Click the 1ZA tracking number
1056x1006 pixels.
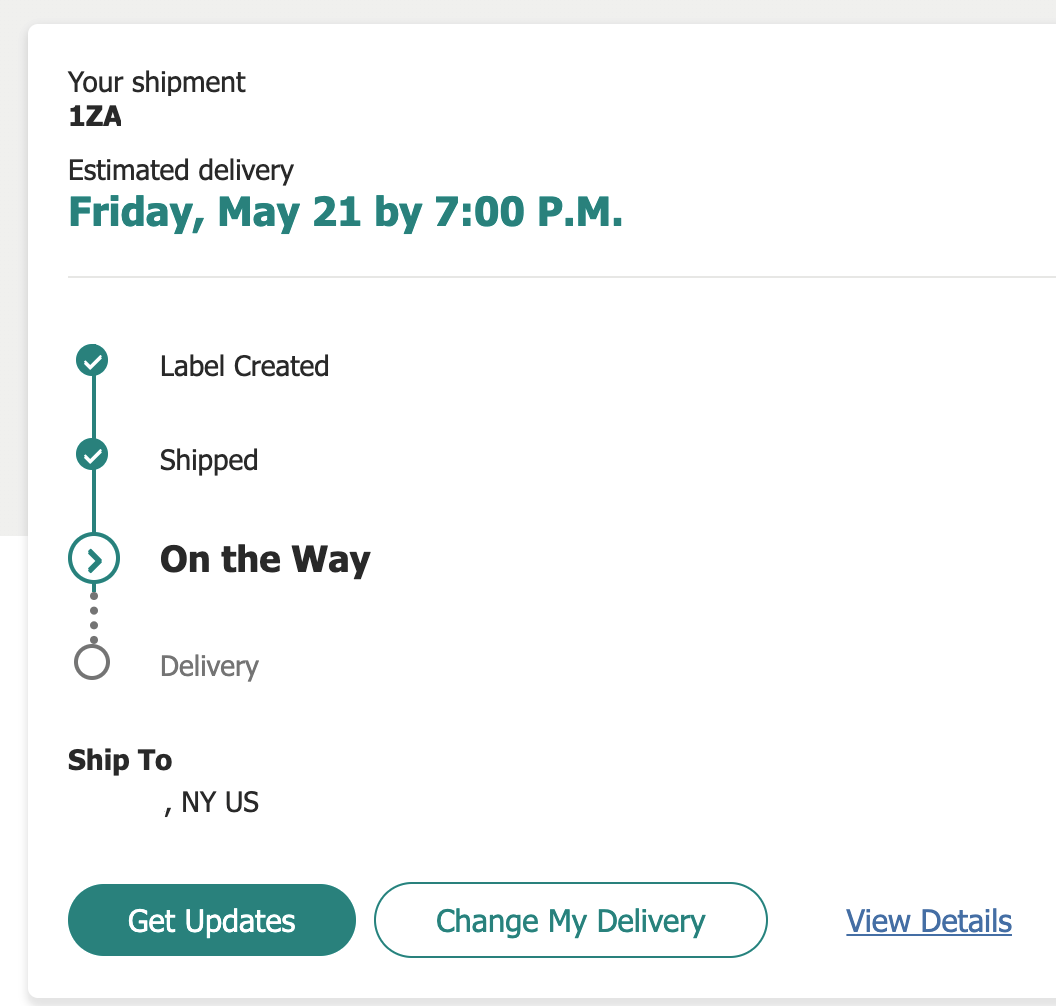pyautogui.click(x=95, y=116)
